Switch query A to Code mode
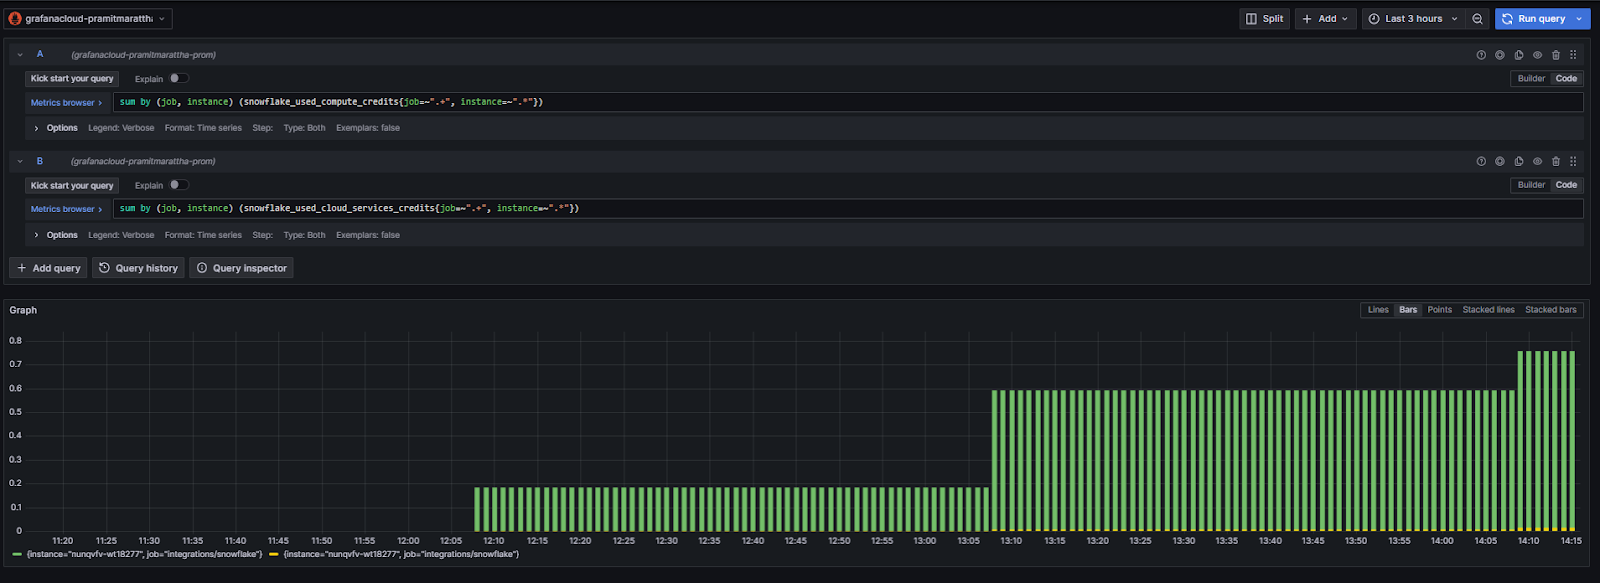1600x583 pixels. pos(1566,78)
